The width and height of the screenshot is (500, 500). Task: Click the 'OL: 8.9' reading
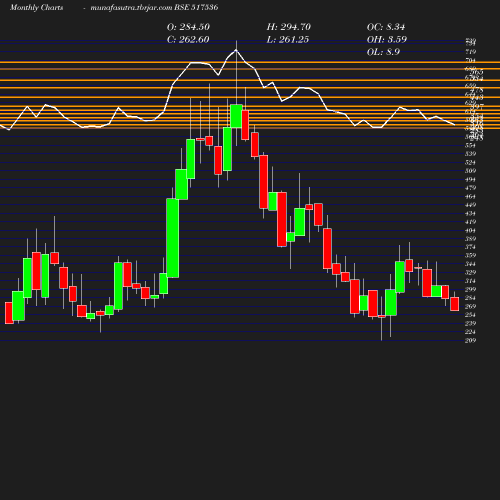coord(383,52)
